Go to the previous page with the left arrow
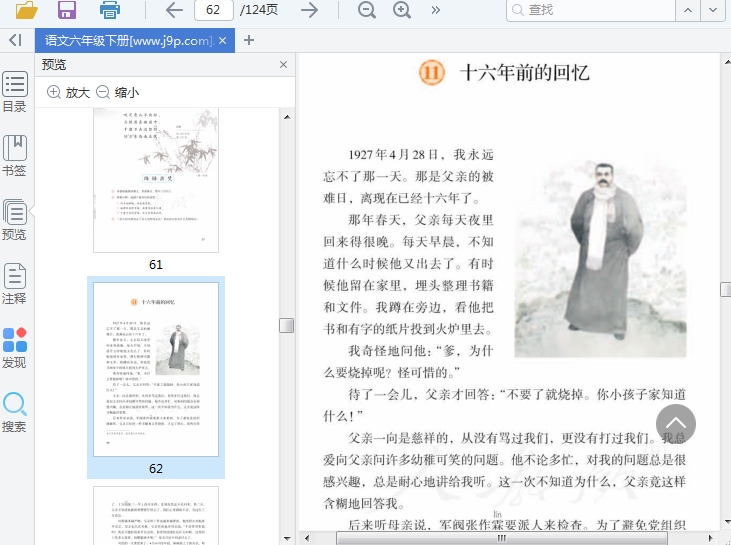731x545 pixels. click(174, 10)
